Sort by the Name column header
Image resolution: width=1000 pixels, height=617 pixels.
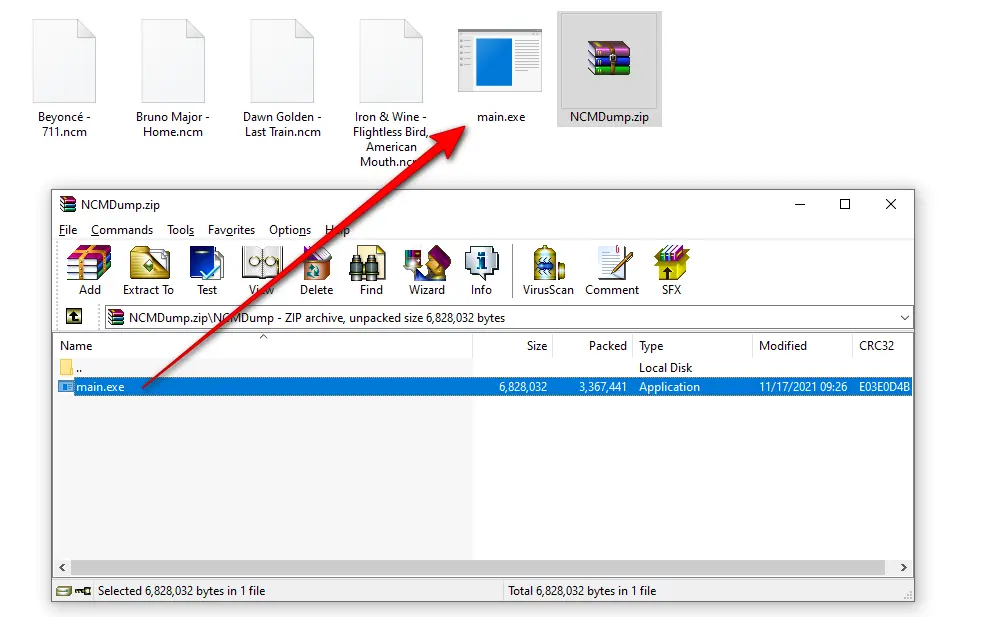point(263,345)
